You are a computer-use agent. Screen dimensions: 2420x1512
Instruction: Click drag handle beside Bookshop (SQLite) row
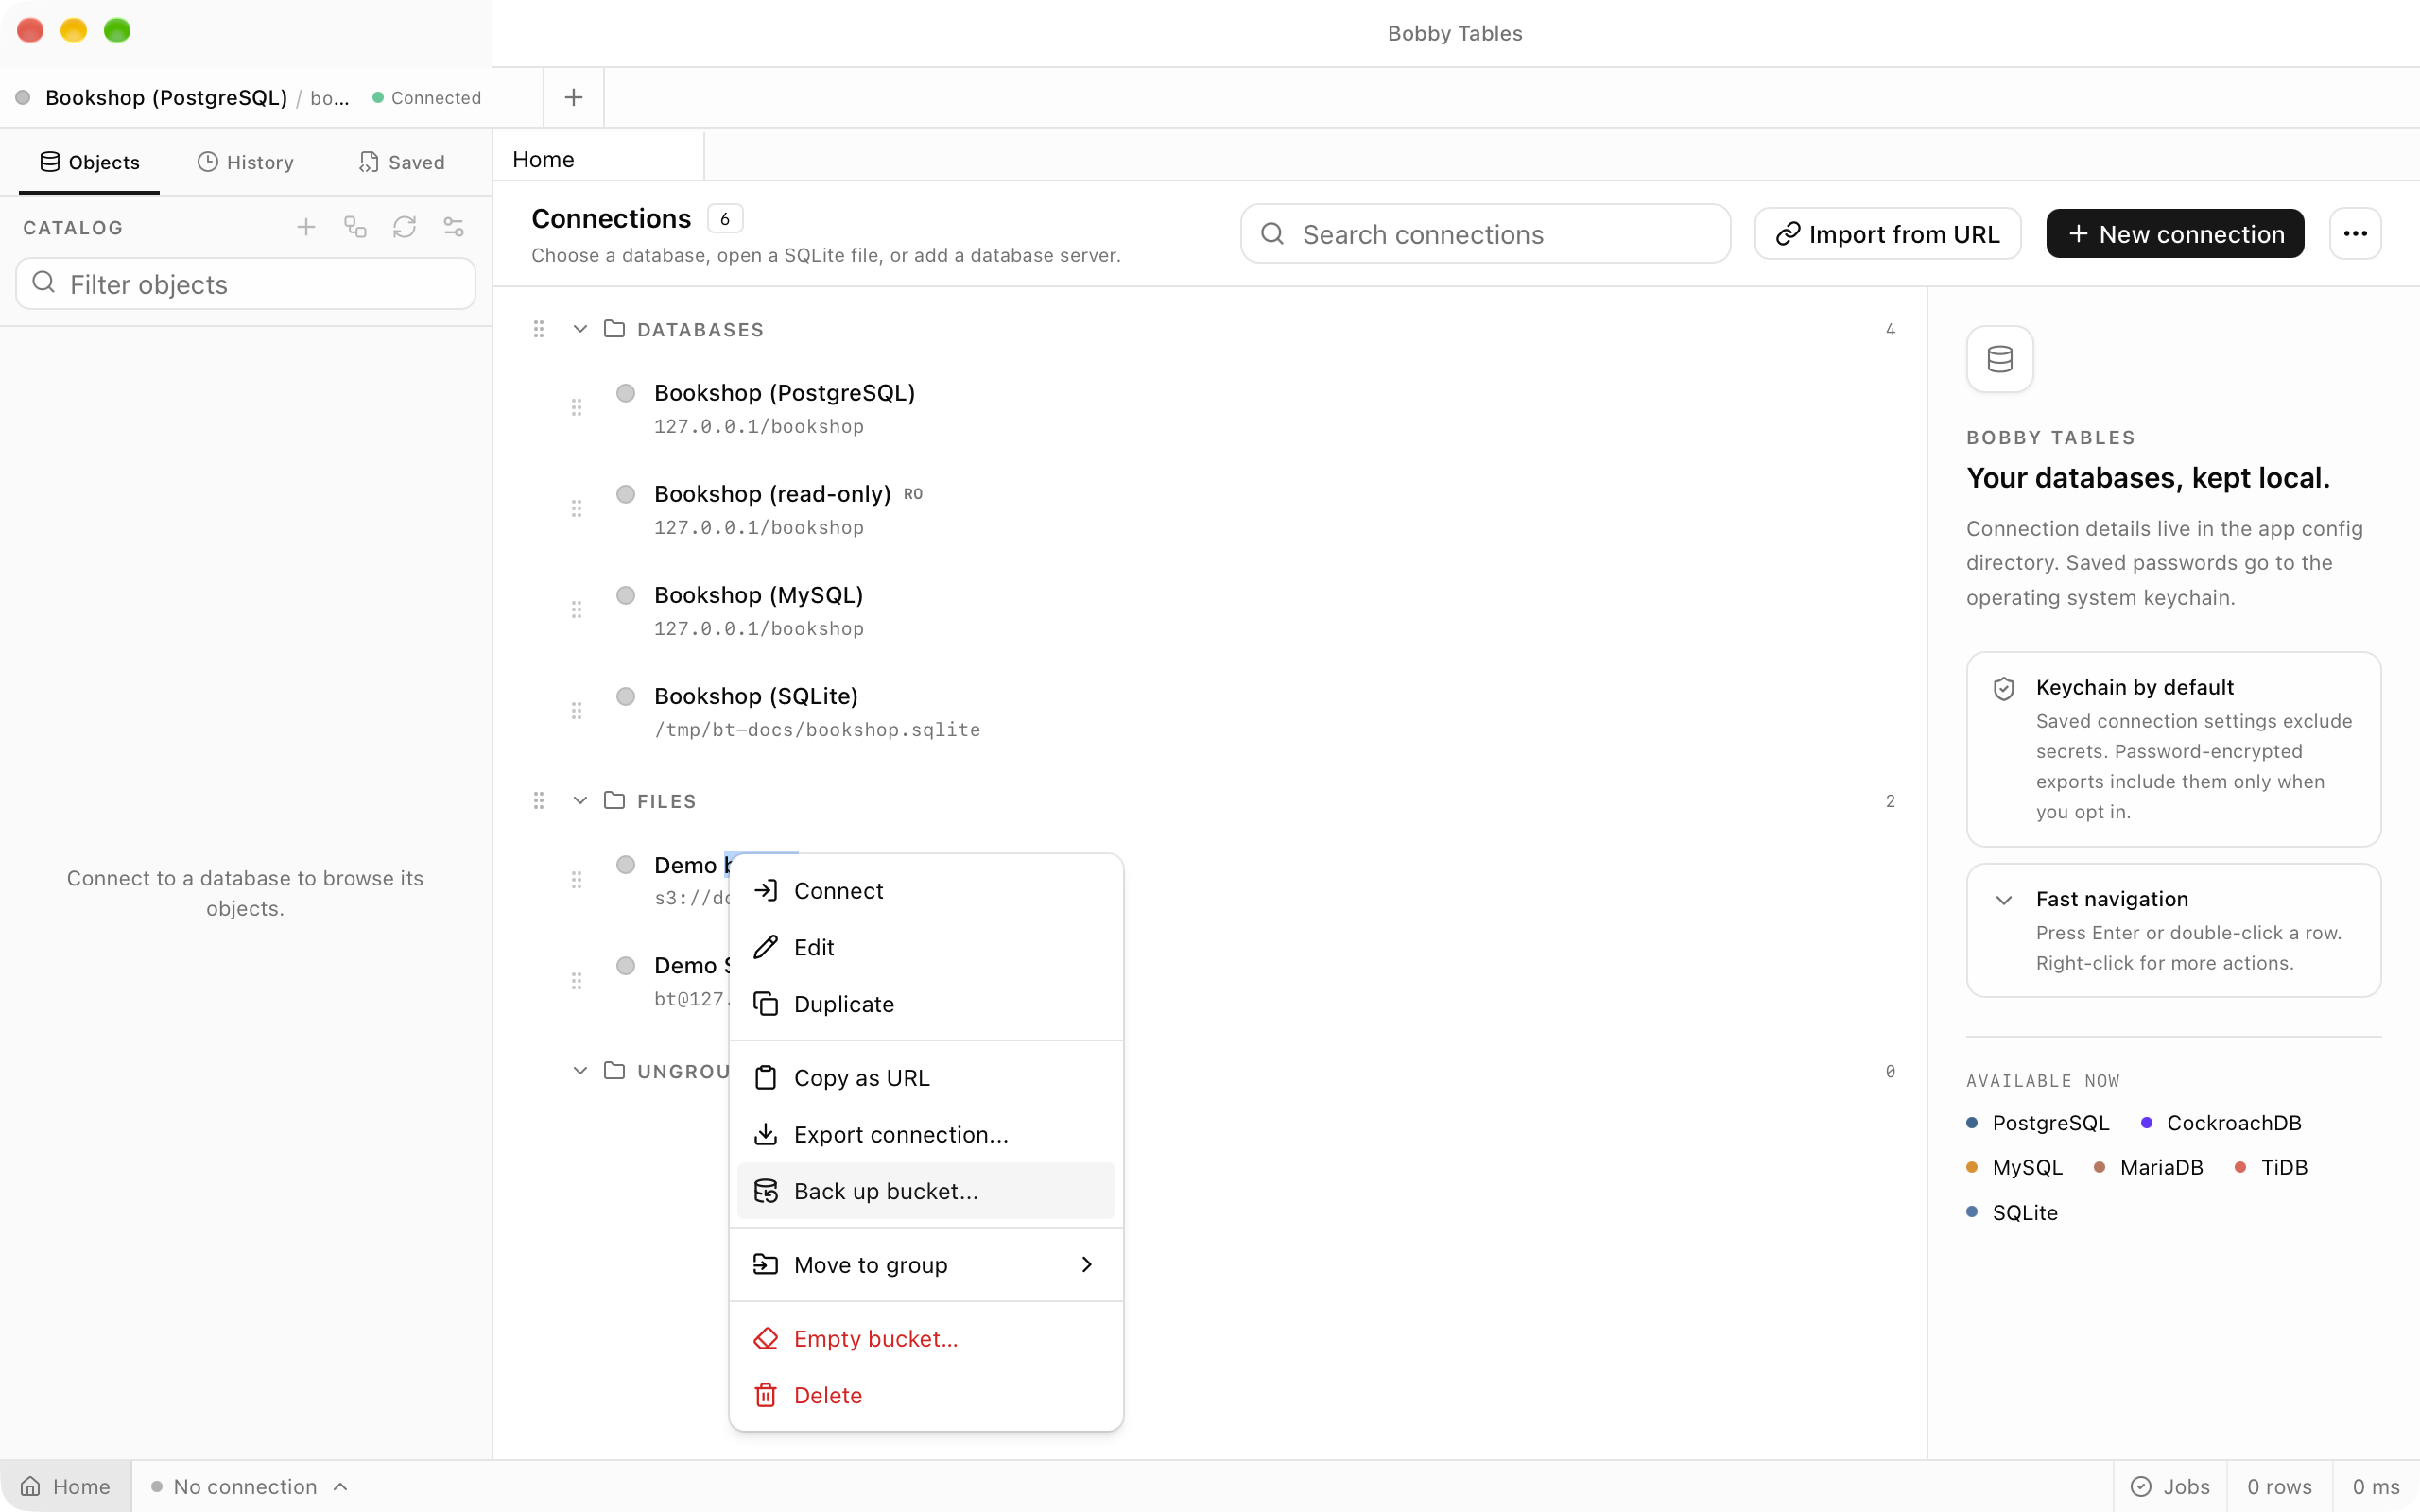tap(577, 710)
